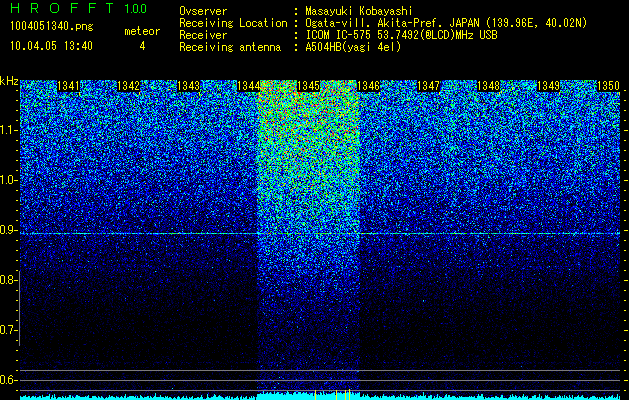
Task: Click the 1341 time marker
Action: pos(69,86)
